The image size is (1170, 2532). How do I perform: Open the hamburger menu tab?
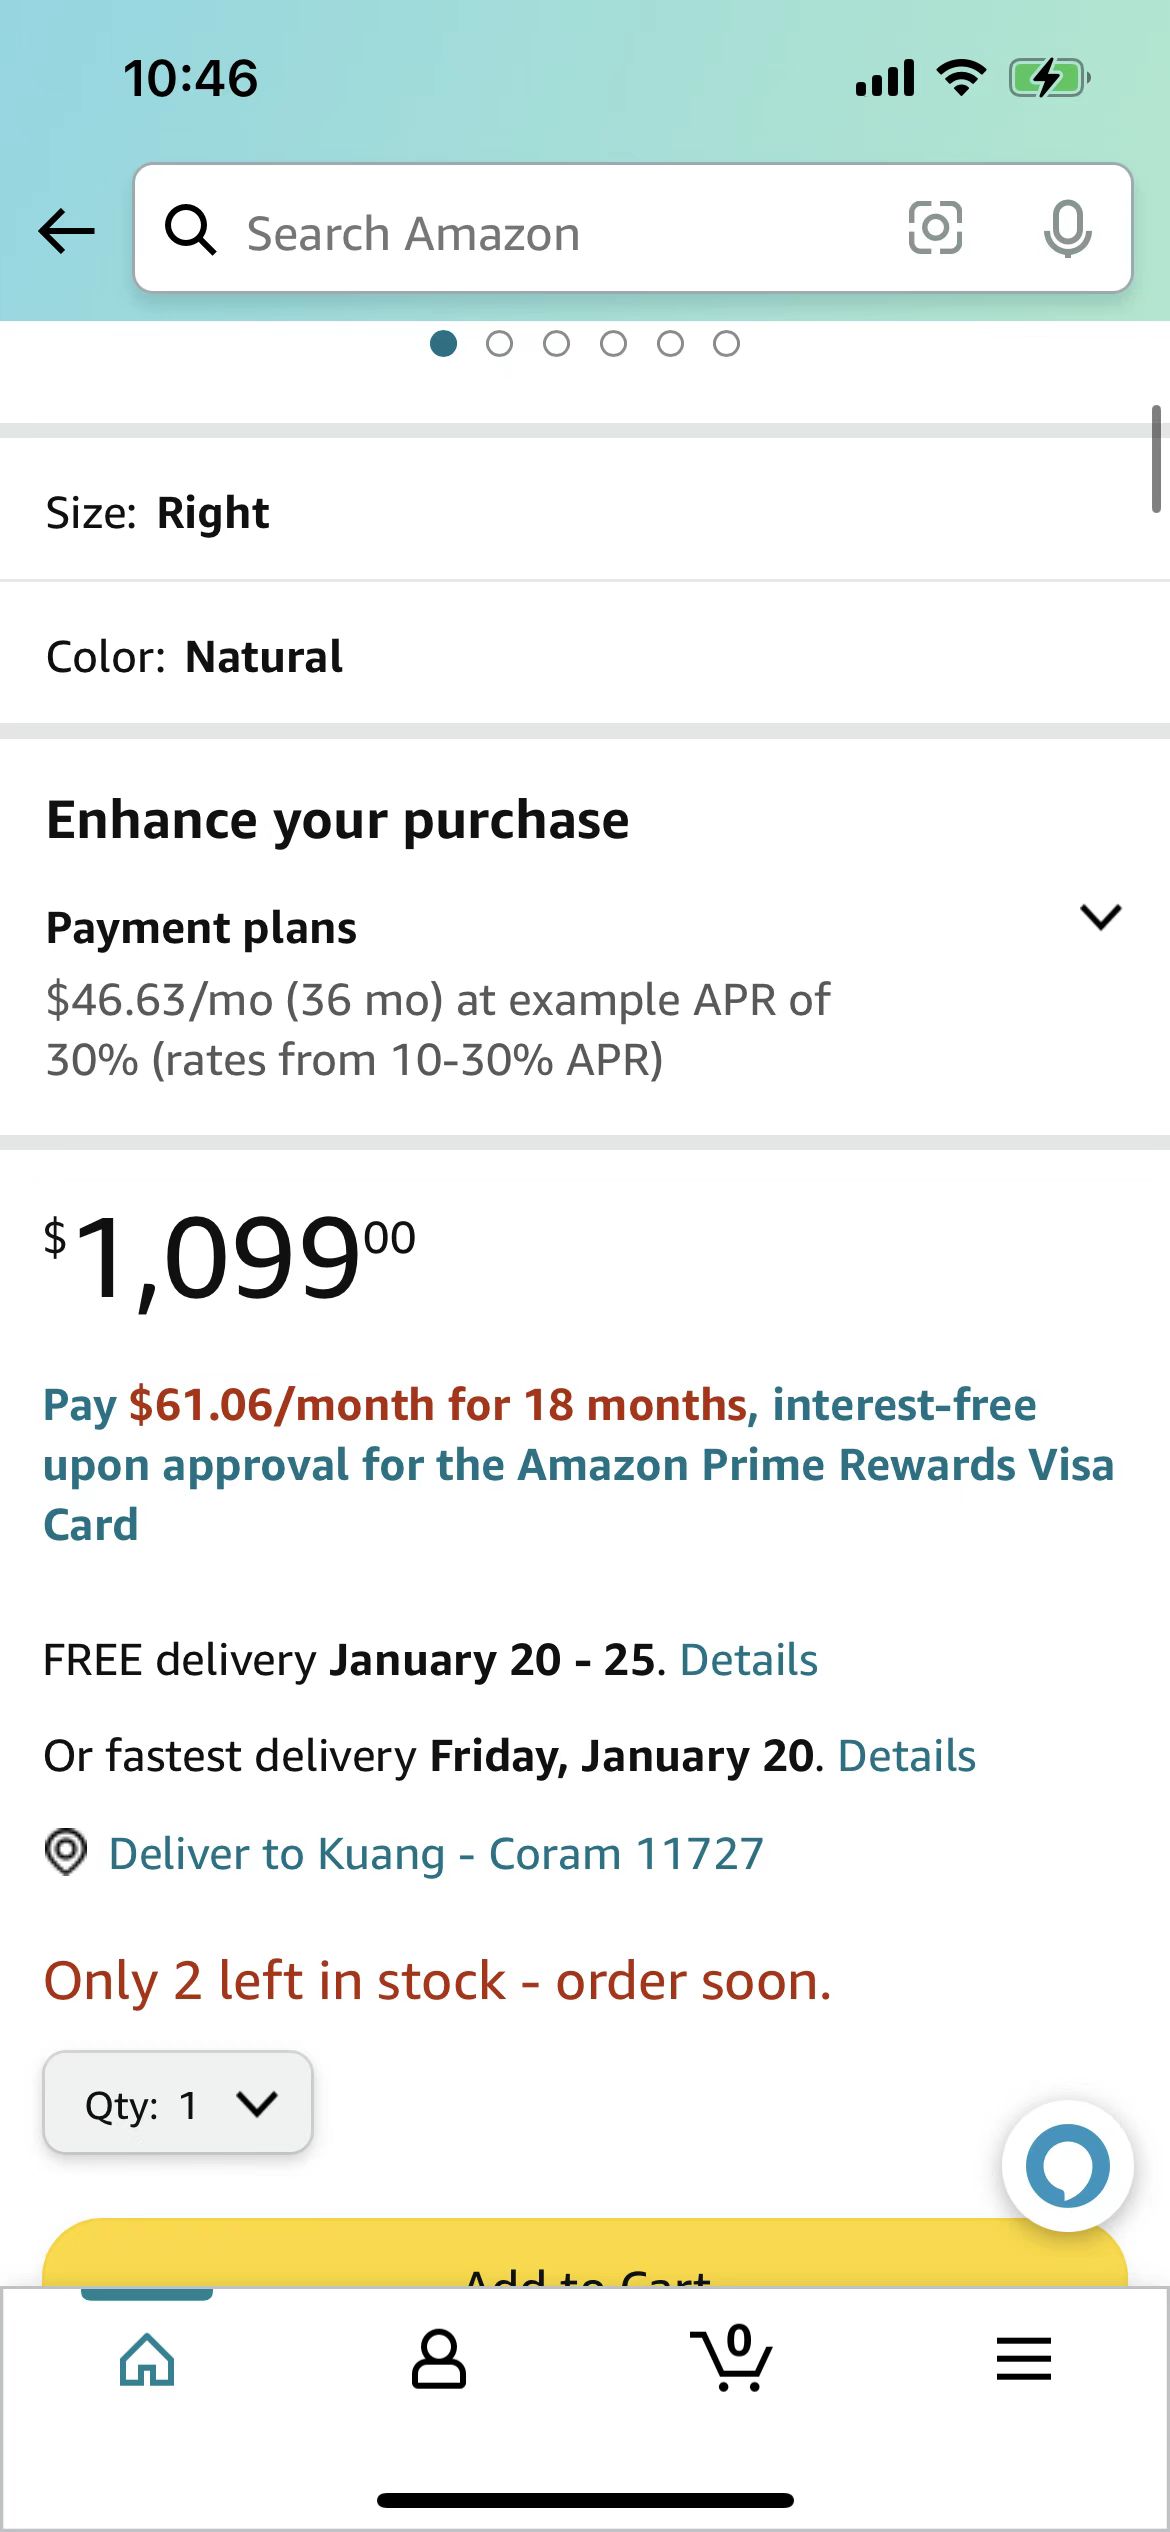pos(1023,2360)
